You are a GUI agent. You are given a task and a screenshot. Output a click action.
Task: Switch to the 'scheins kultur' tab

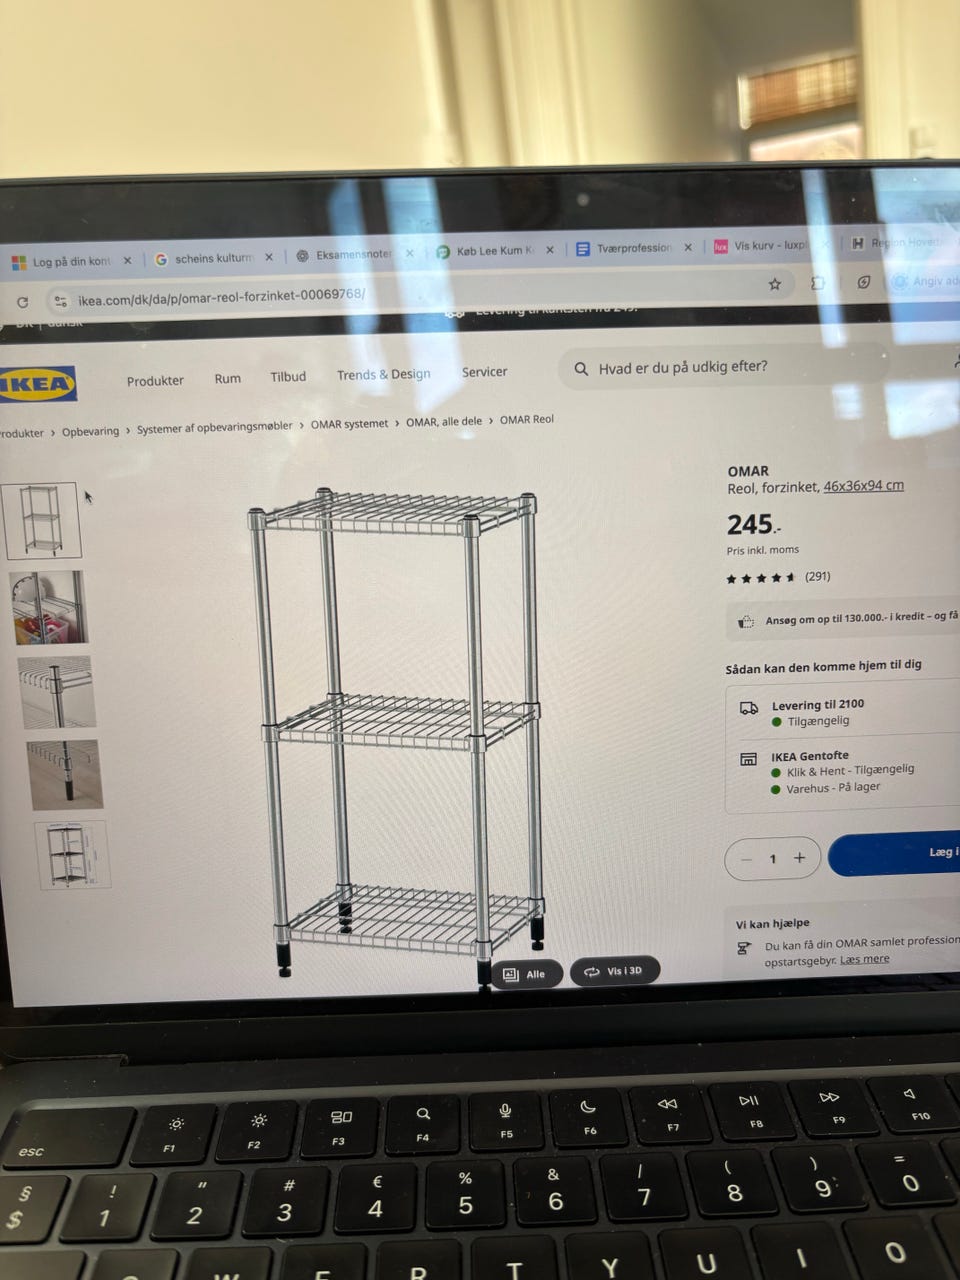[x=214, y=258]
